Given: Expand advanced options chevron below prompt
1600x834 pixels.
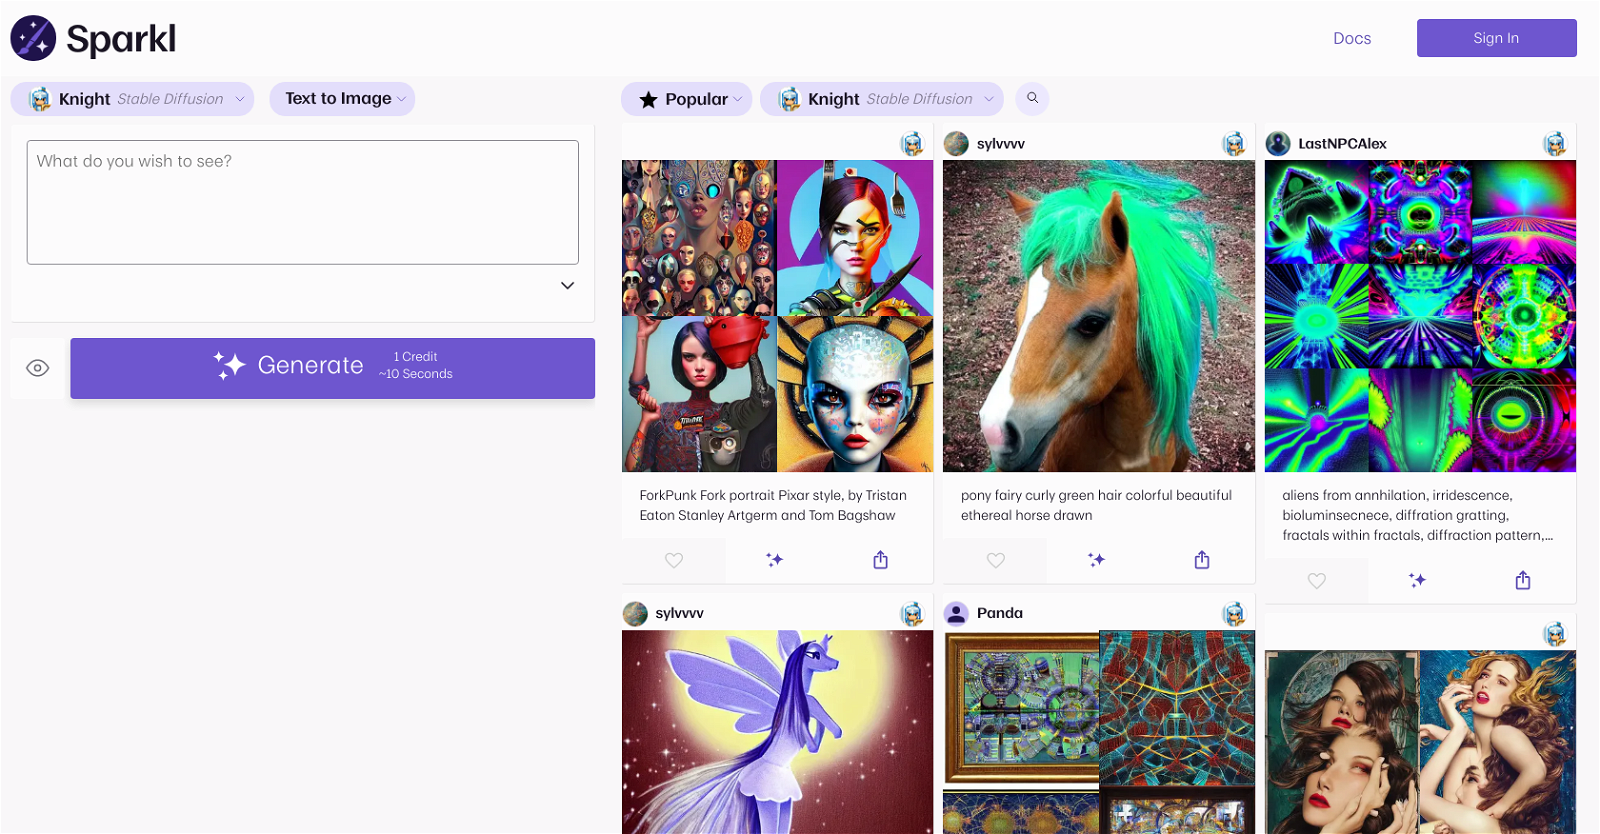Looking at the screenshot, I should click(567, 286).
